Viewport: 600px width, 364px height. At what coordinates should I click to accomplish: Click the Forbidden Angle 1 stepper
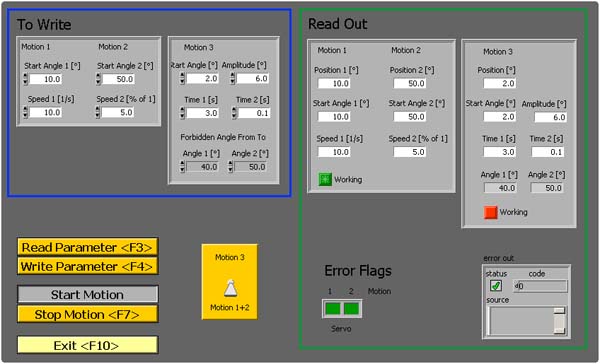coord(182,167)
